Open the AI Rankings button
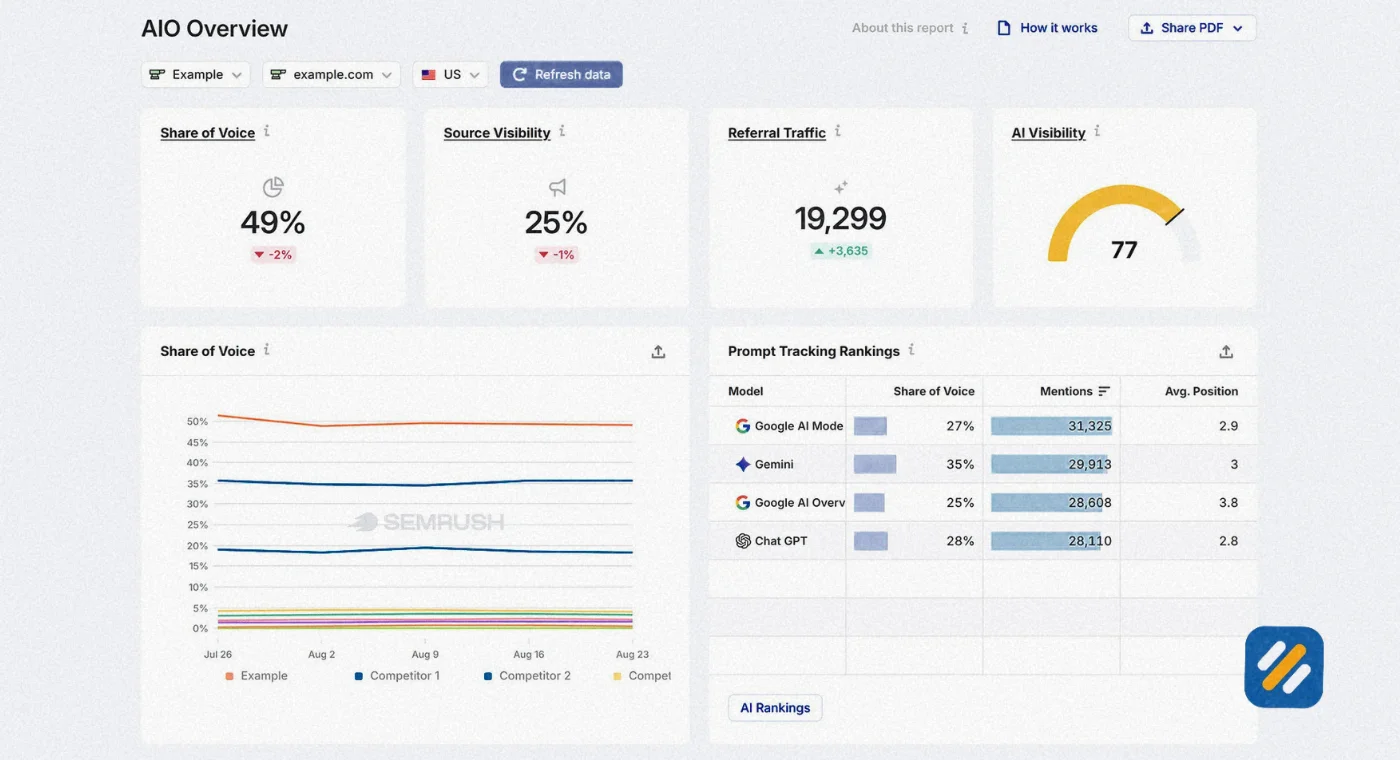 click(775, 708)
